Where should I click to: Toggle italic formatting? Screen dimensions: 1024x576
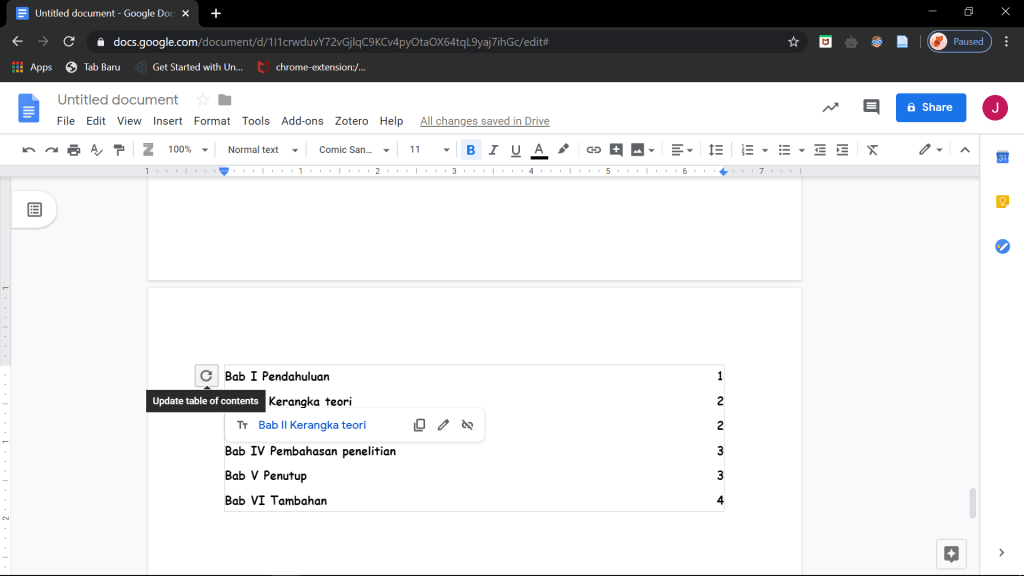click(x=493, y=150)
